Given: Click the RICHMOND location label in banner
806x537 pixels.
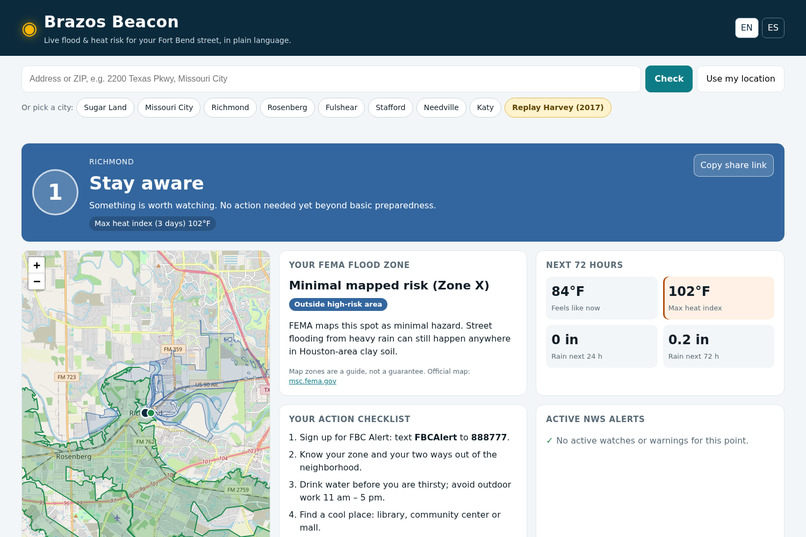Looking at the screenshot, I should [112, 162].
